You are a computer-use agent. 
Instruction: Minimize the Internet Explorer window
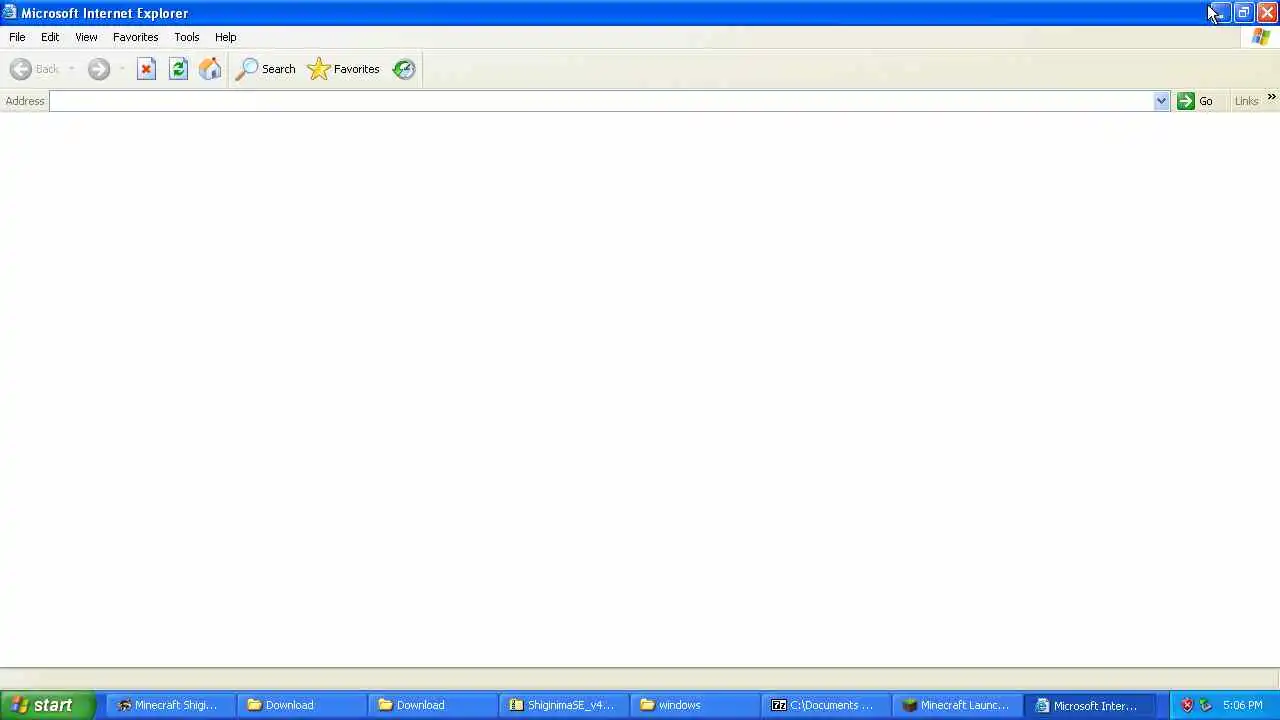tap(1219, 13)
